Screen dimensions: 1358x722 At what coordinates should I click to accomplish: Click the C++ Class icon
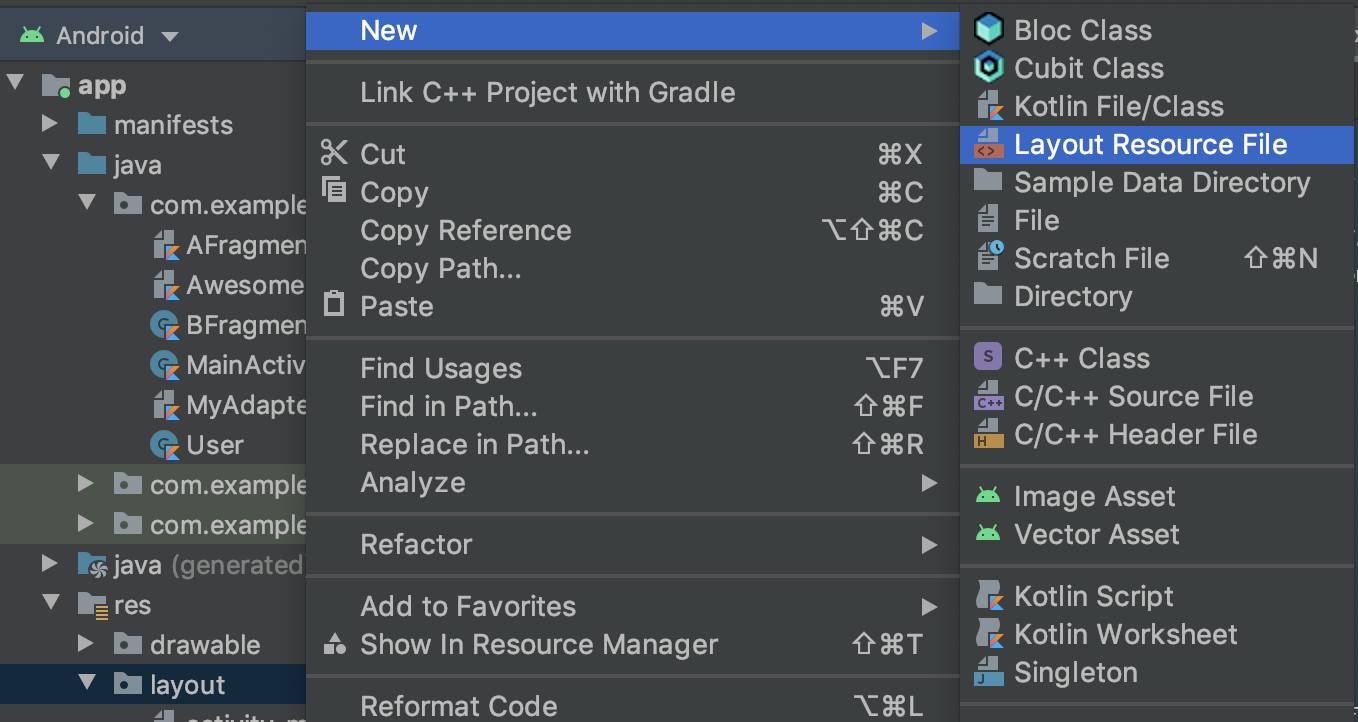988,358
